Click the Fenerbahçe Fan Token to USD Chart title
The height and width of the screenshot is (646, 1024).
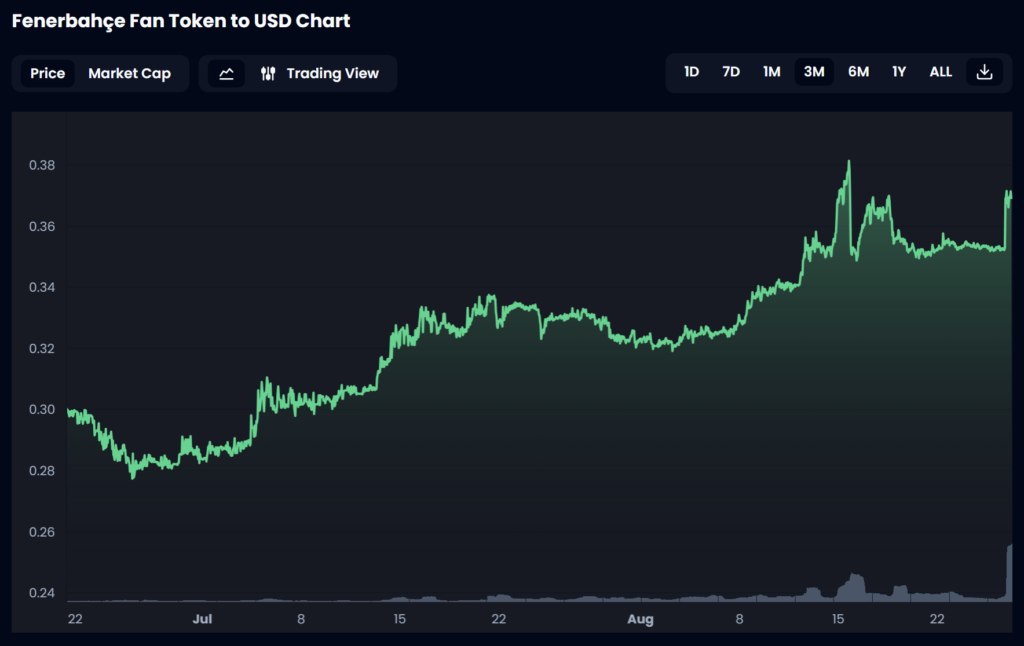[181, 21]
